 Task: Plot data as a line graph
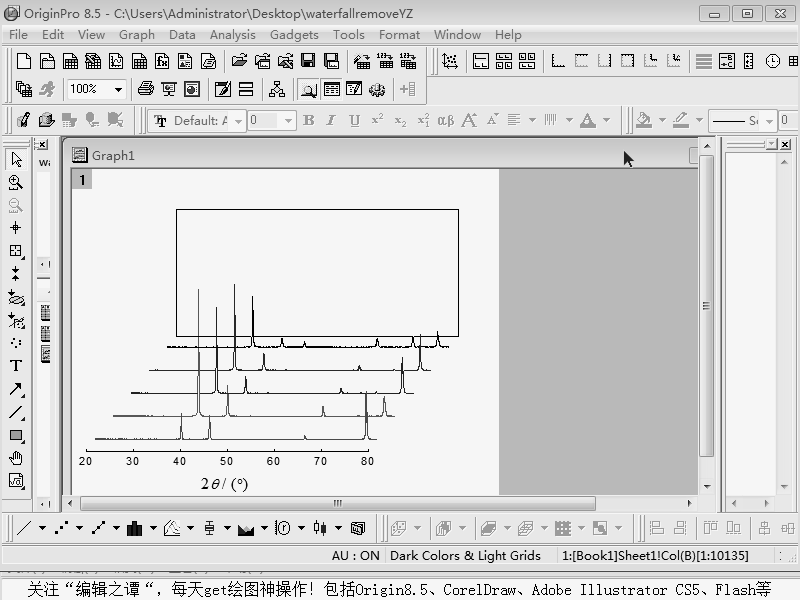24,528
